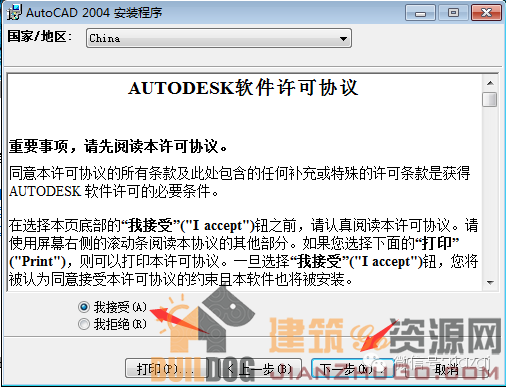
Task: Click the heading AUTODESK软件许可协议
Action: click(243, 88)
